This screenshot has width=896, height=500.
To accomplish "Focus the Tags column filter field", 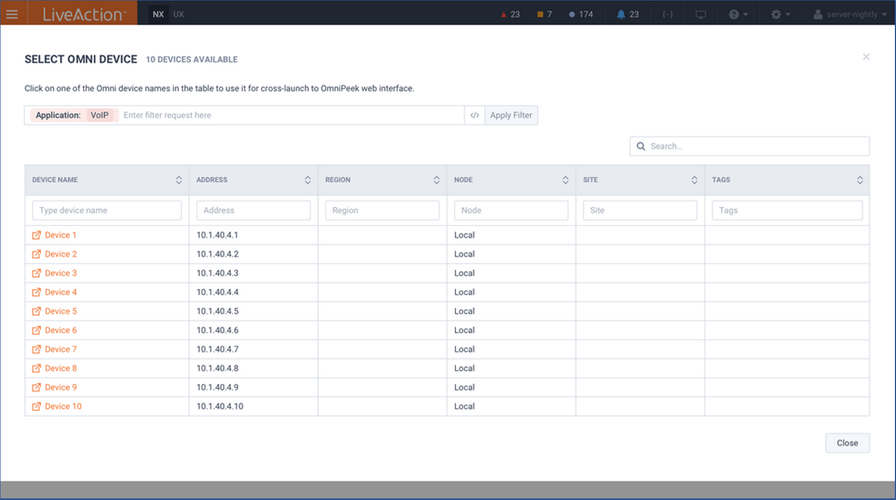I will pyautogui.click(x=787, y=210).
